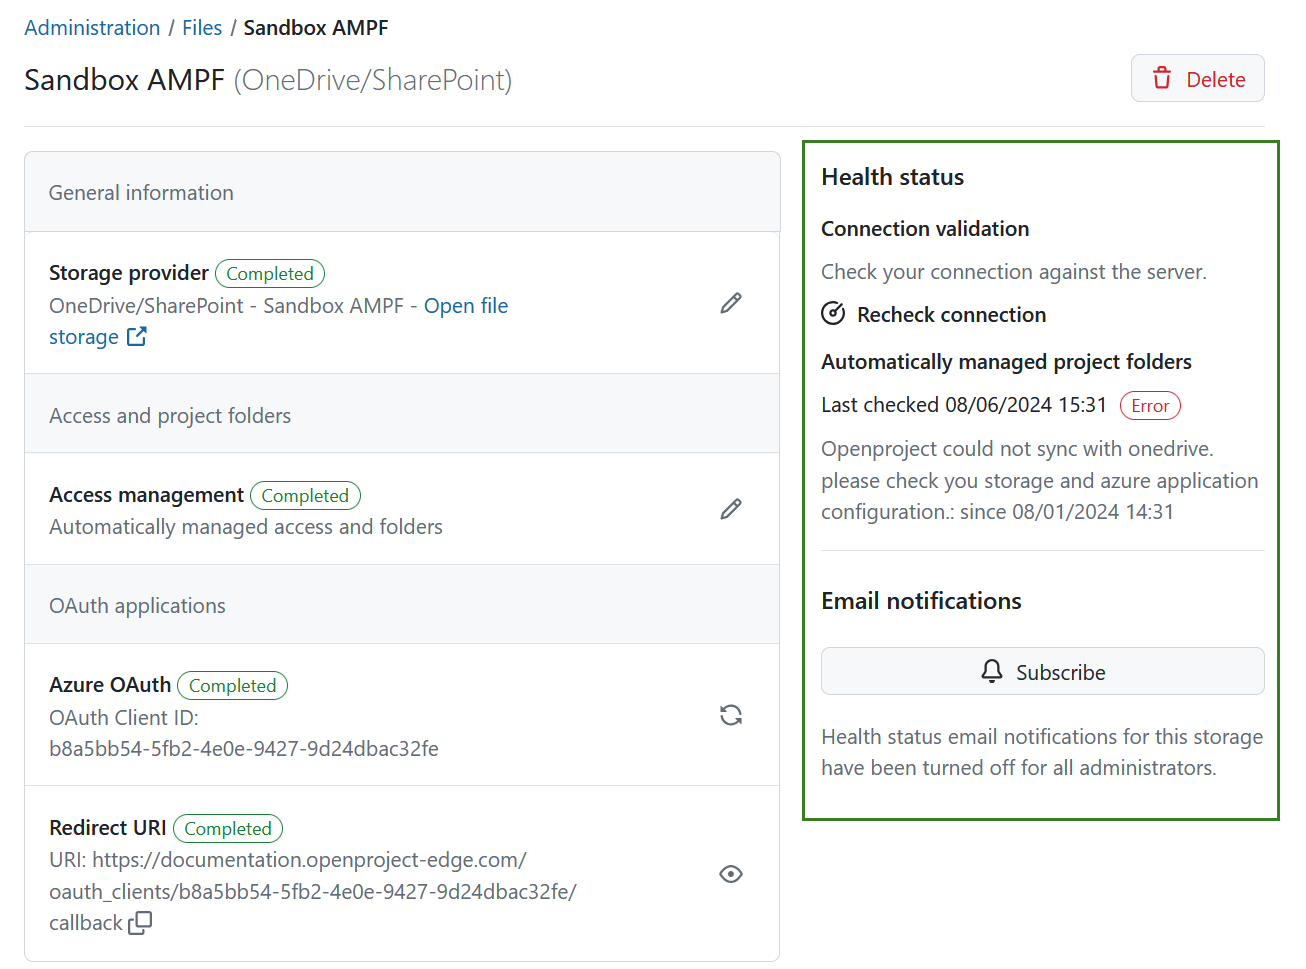Click the Recheck connection circle icon
The width and height of the screenshot is (1306, 969).
(833, 314)
